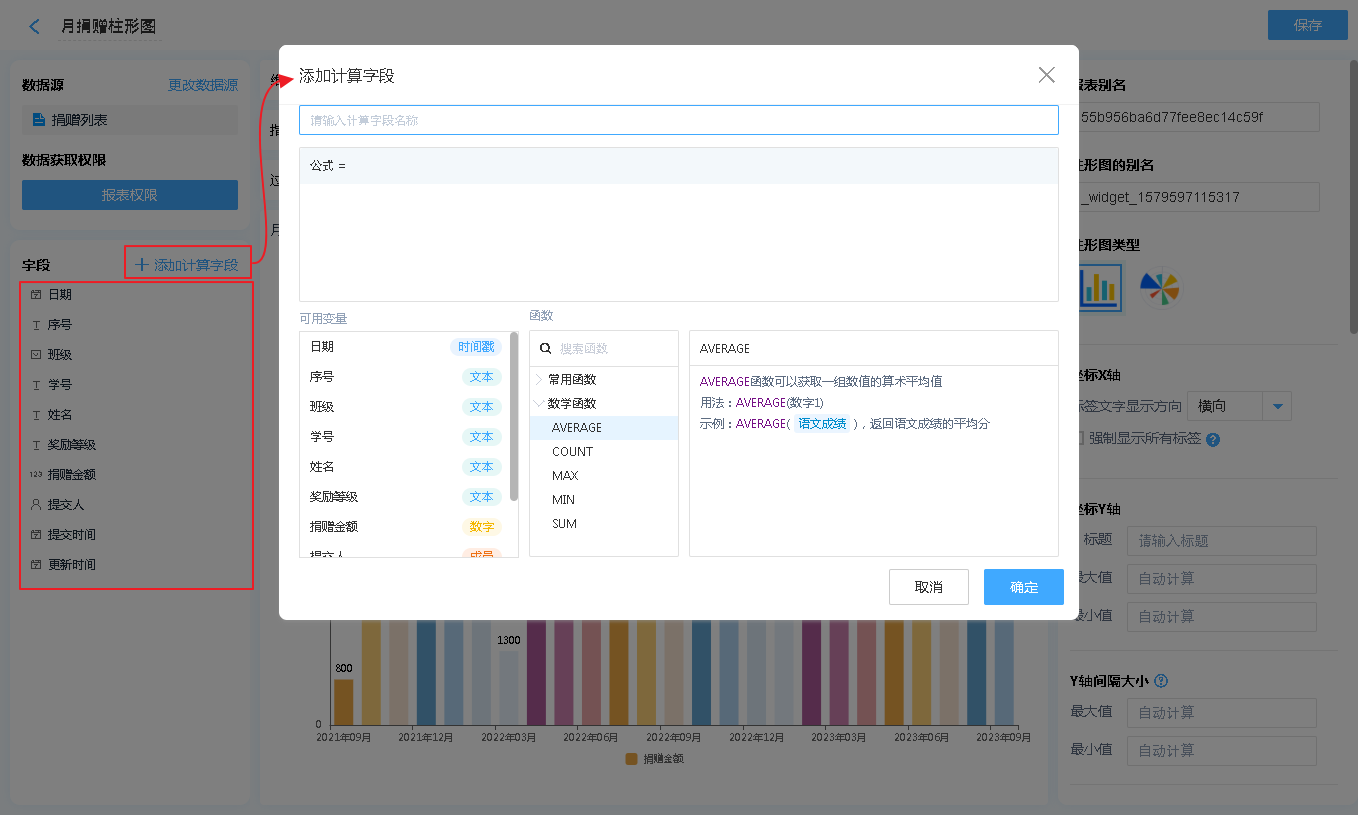Click the 捐赠列表 data source icon
The height and width of the screenshot is (815, 1358).
click(39, 120)
